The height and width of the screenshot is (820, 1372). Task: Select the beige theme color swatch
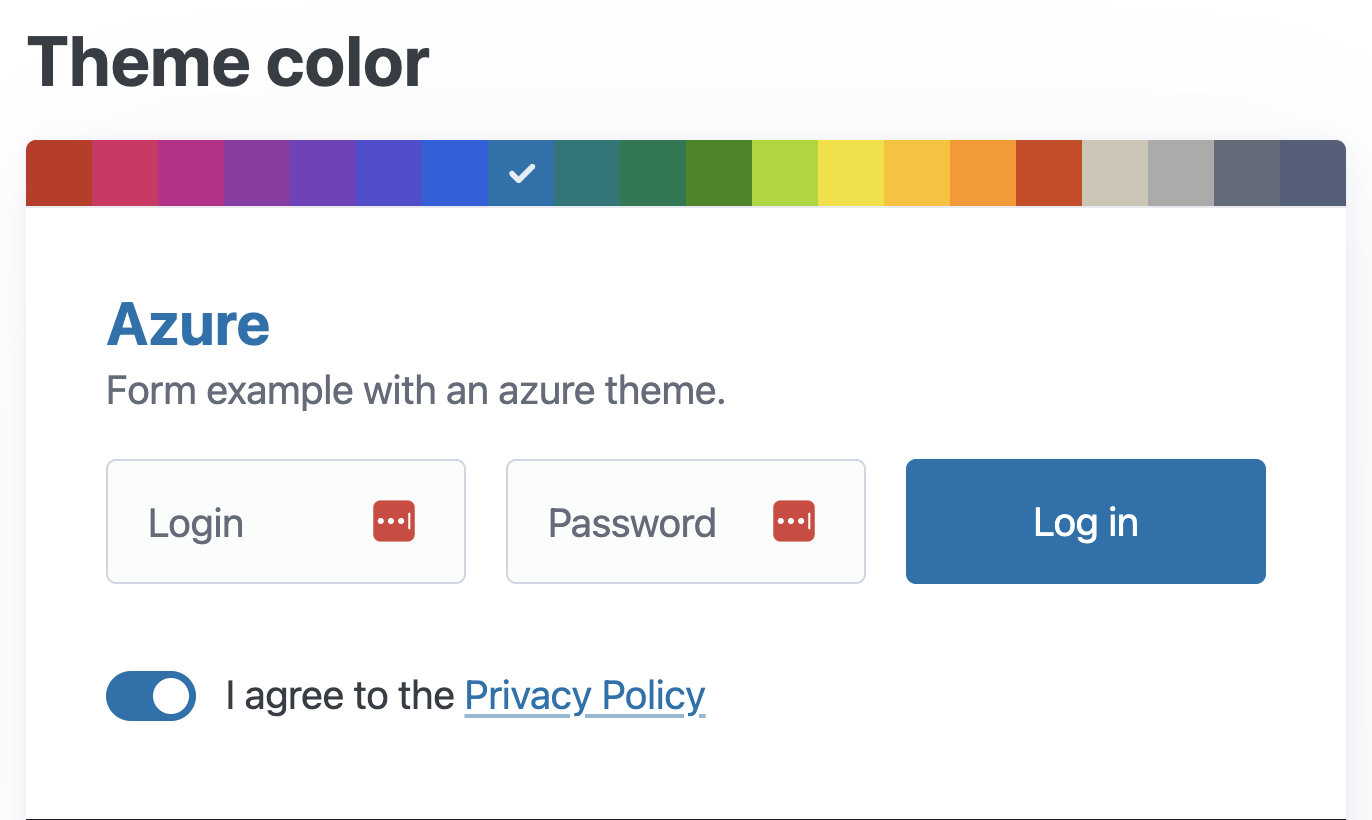(1114, 173)
